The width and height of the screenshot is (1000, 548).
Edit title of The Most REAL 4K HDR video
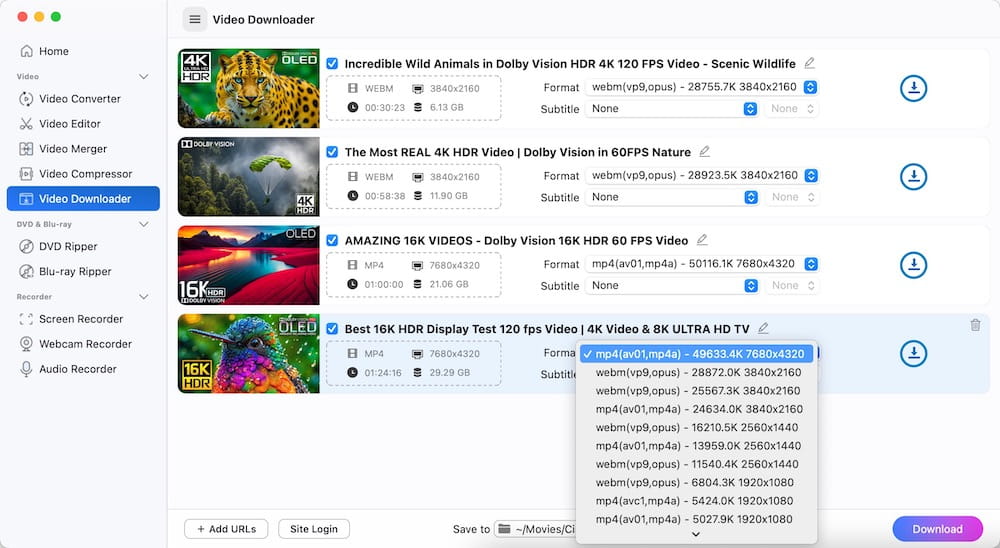click(704, 151)
